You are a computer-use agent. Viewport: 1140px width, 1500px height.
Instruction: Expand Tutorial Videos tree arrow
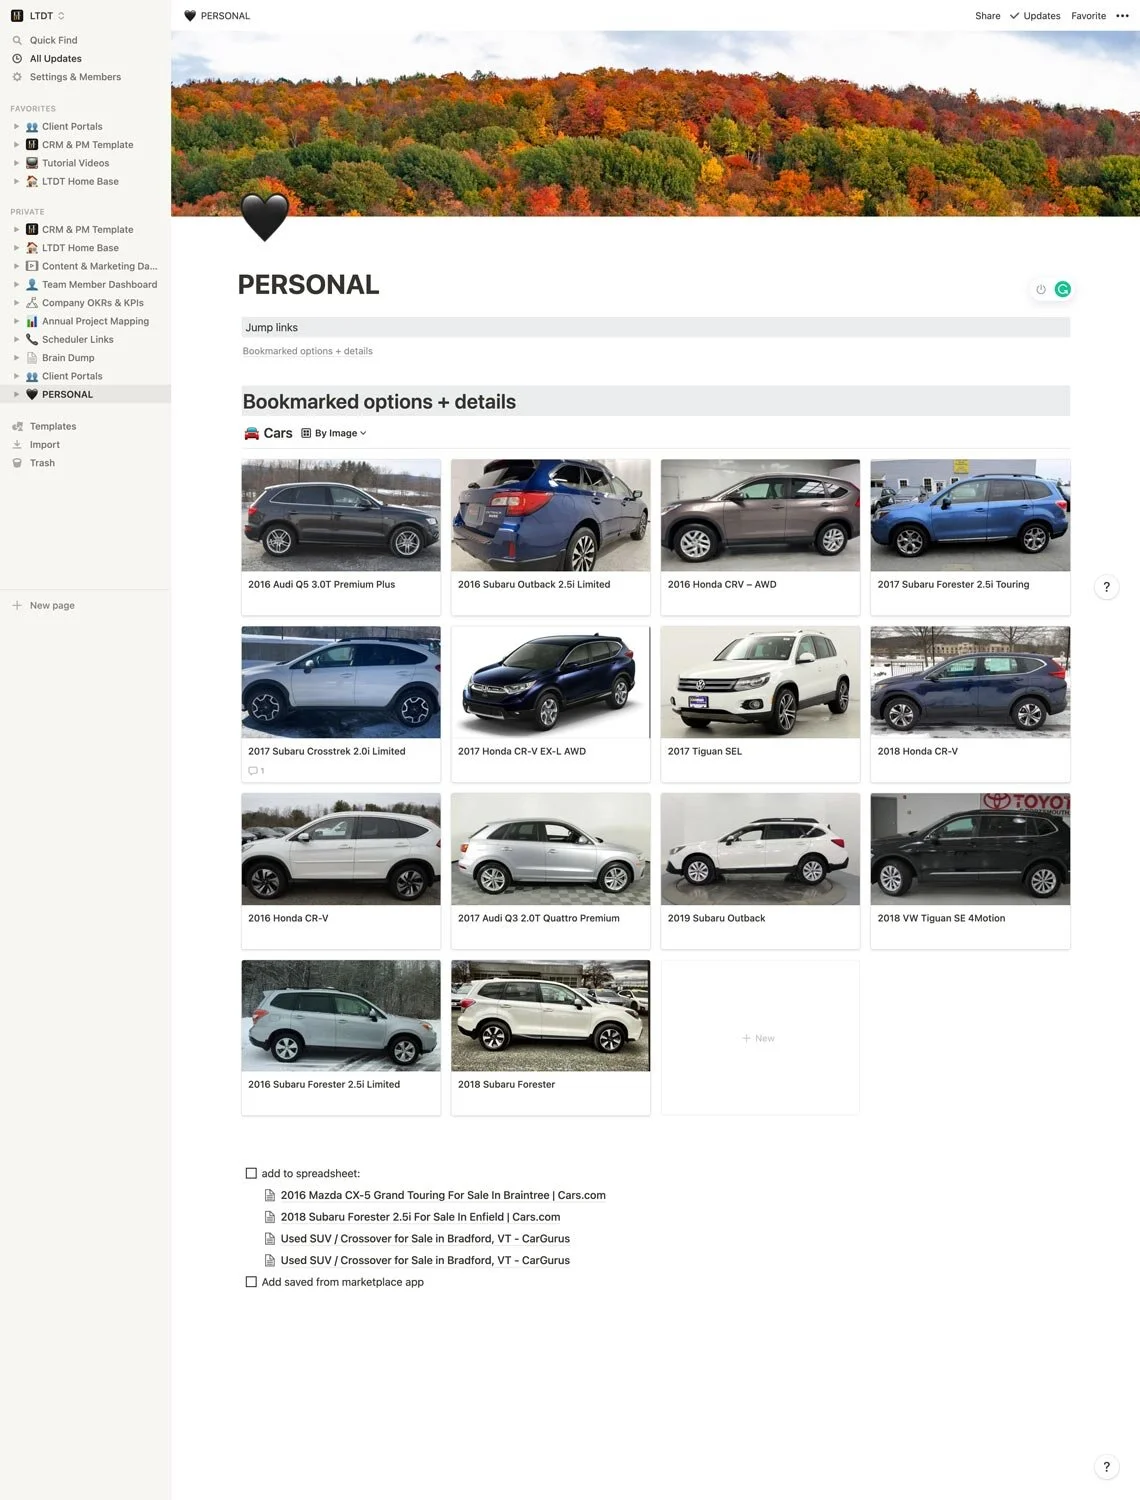coord(16,163)
